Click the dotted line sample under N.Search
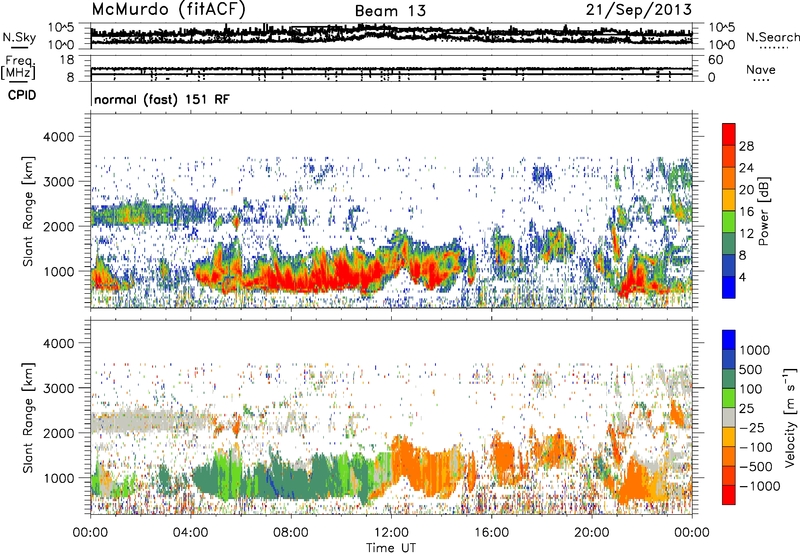800x554 pixels. 774,48
